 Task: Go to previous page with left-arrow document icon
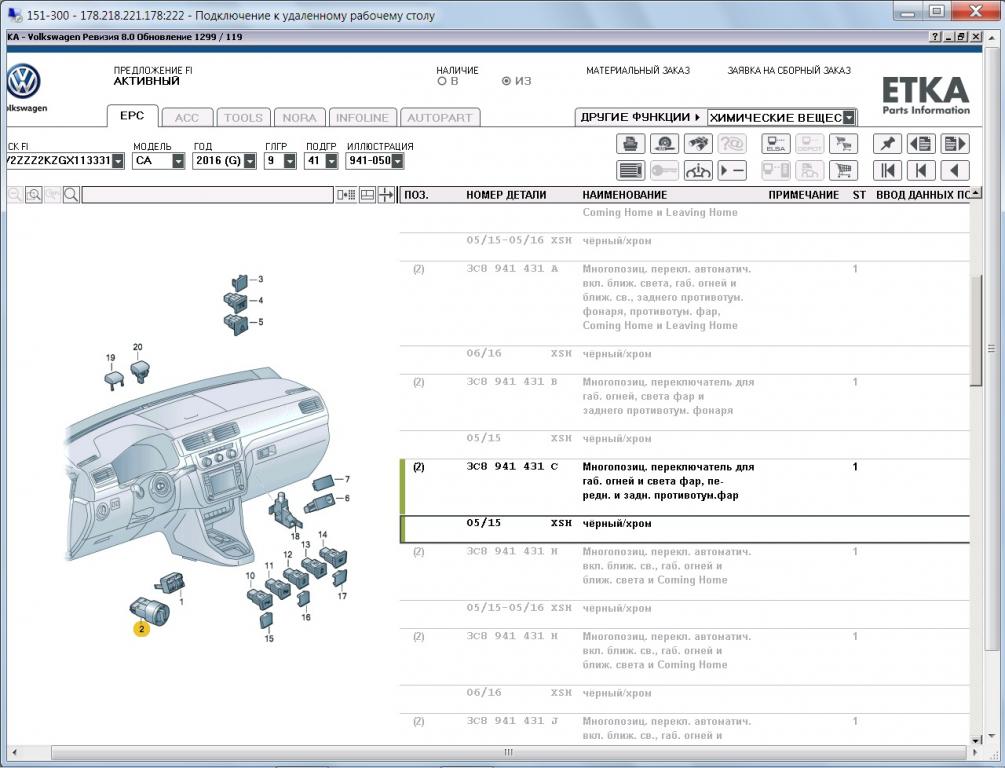click(x=921, y=144)
